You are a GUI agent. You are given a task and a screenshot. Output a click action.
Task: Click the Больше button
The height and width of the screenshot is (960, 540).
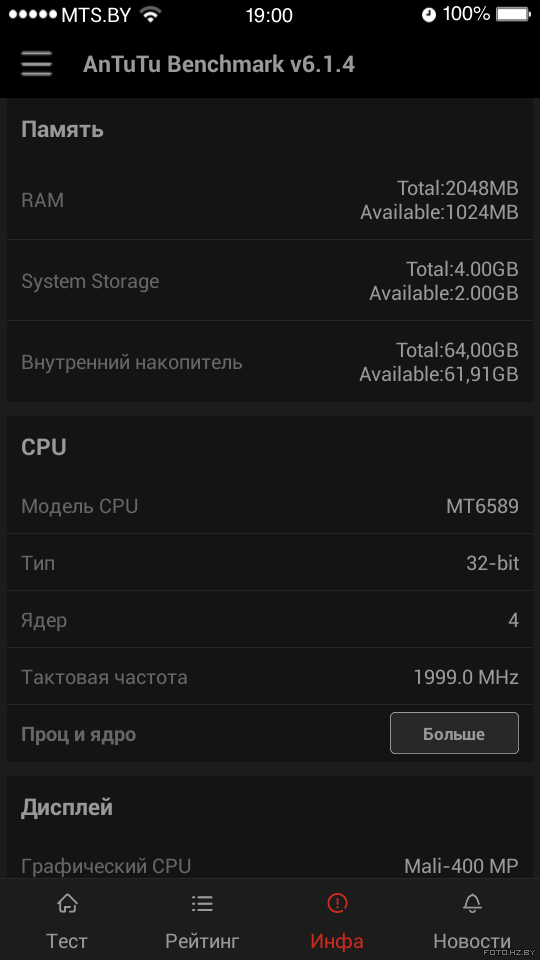[454, 733]
